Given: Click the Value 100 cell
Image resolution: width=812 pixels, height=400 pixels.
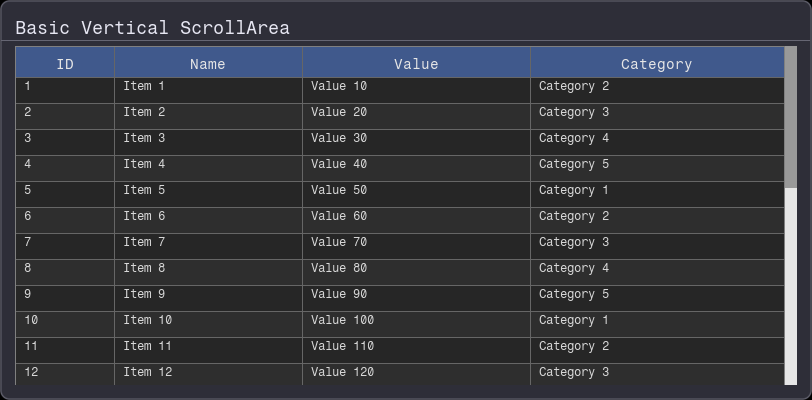Looking at the screenshot, I should click(416, 321).
